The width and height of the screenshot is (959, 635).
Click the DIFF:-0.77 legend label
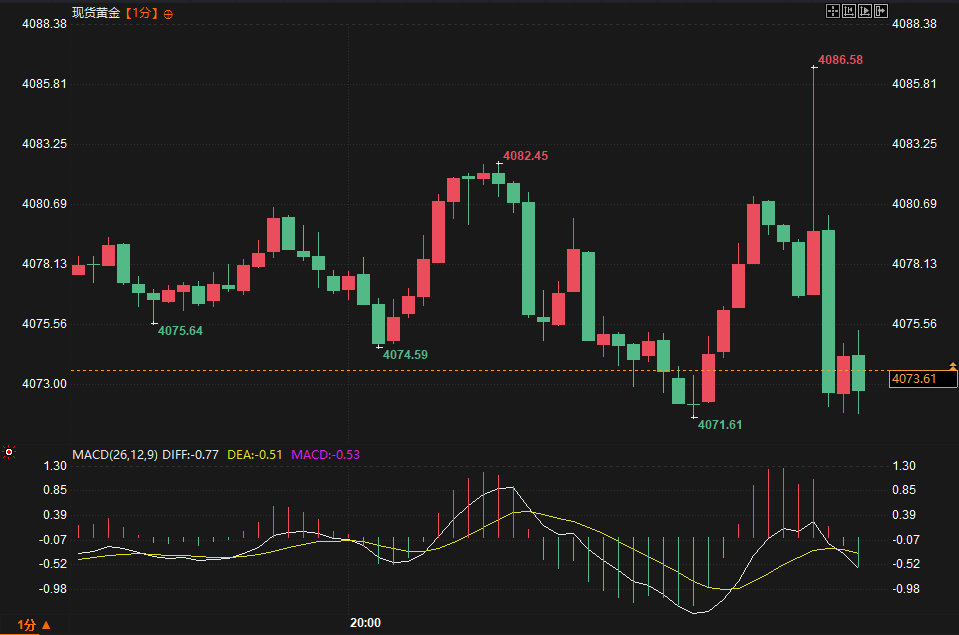190,455
